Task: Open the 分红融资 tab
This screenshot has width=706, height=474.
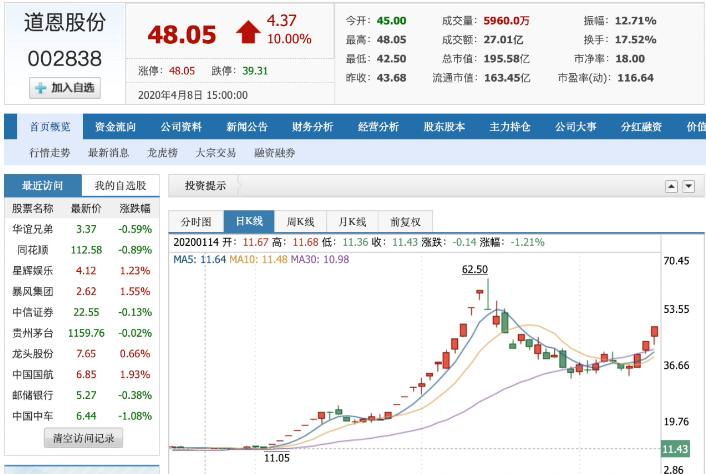Action: click(x=641, y=126)
